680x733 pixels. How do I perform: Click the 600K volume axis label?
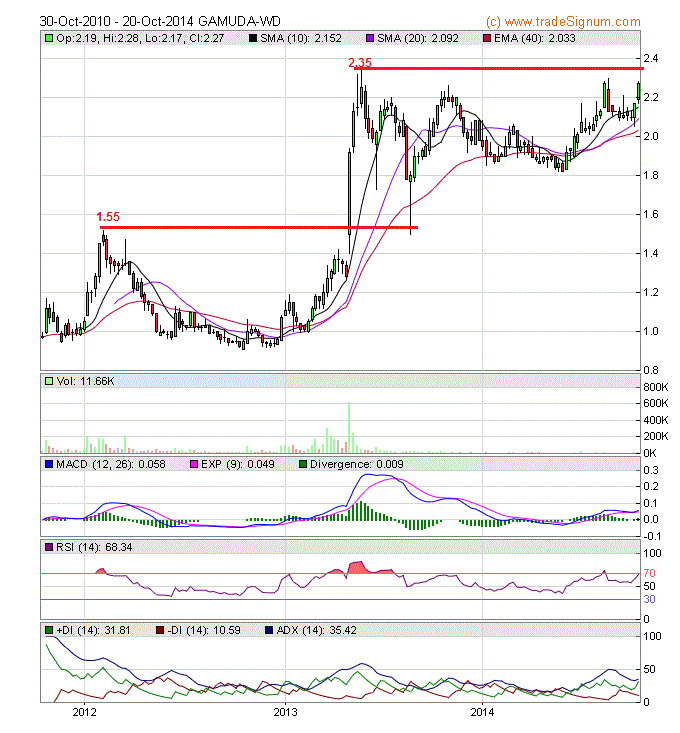click(x=655, y=403)
